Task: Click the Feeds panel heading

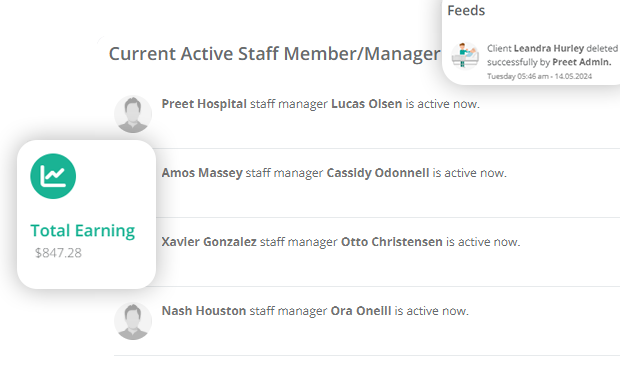Action: pos(466,10)
